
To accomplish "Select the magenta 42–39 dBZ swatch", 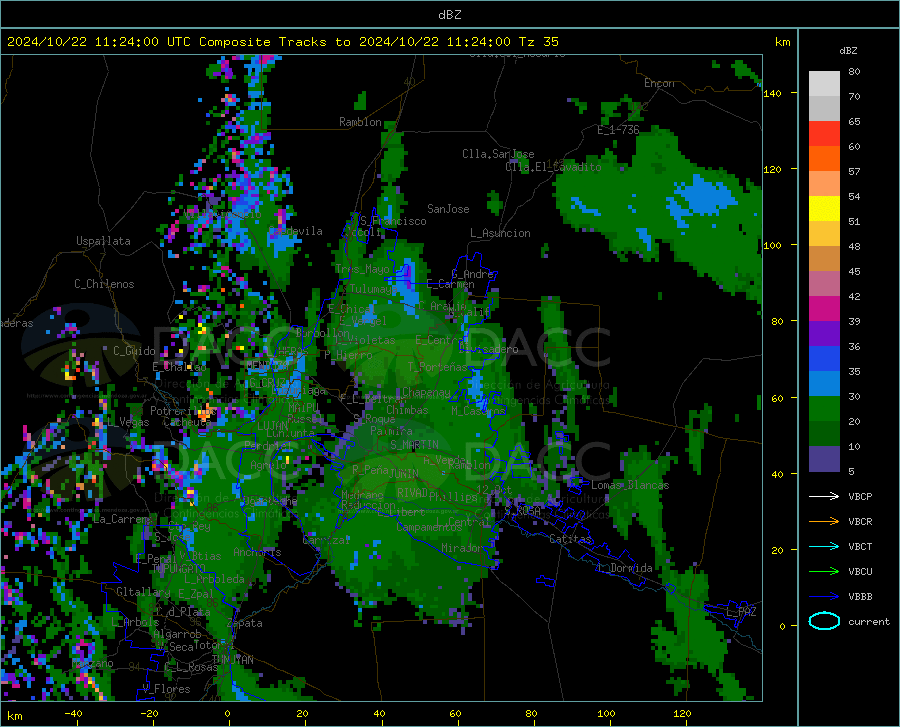I will [824, 309].
